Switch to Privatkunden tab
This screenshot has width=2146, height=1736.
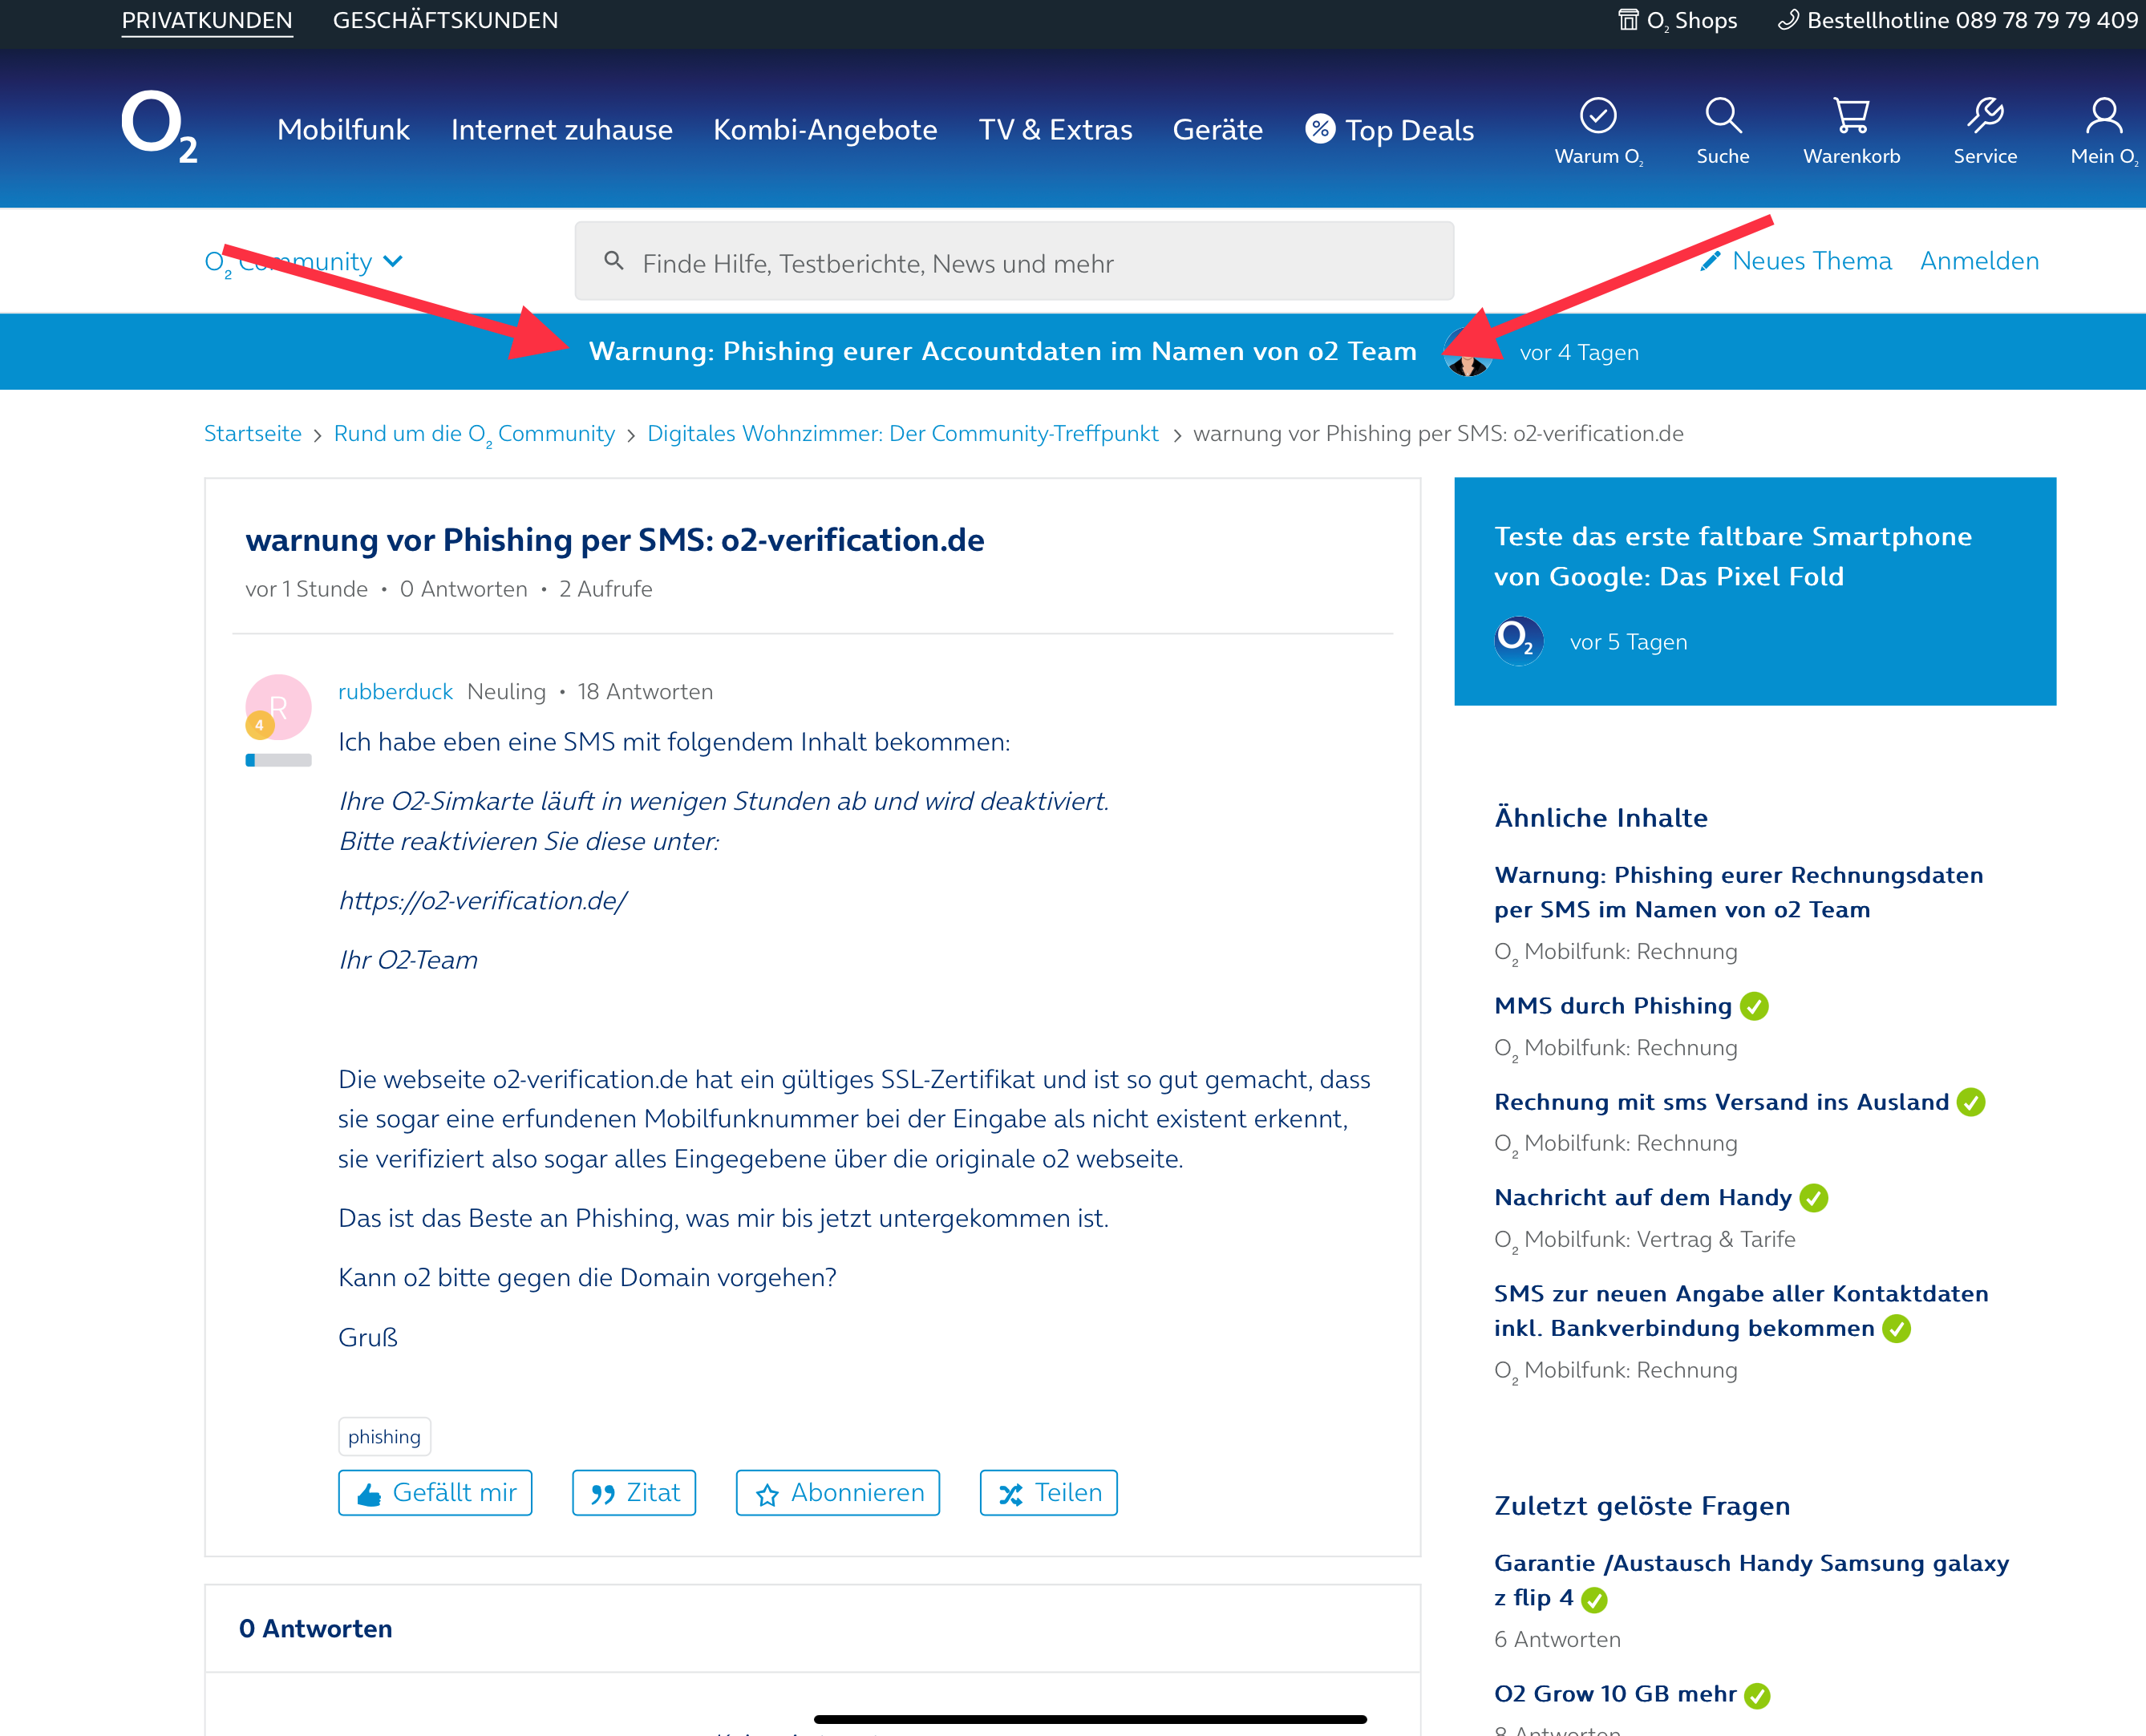207,20
